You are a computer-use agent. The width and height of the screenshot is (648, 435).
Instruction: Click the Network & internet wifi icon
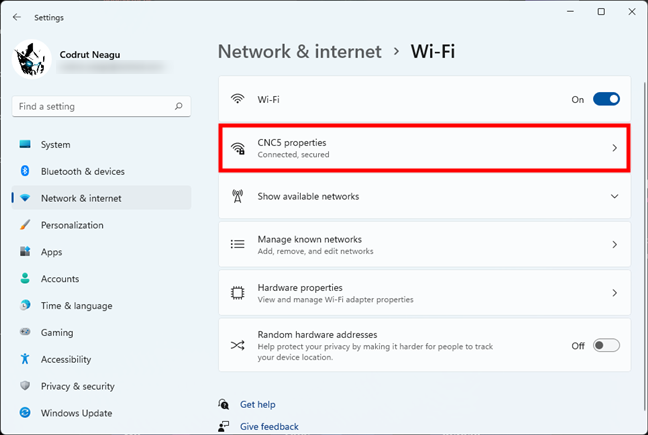click(25, 198)
